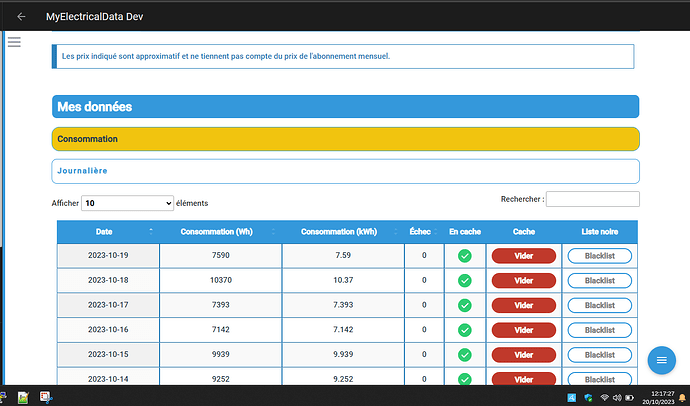Viewport: 690px width, 406px height.
Task: Select the 2023-10-18 date cell
Action: (108, 280)
